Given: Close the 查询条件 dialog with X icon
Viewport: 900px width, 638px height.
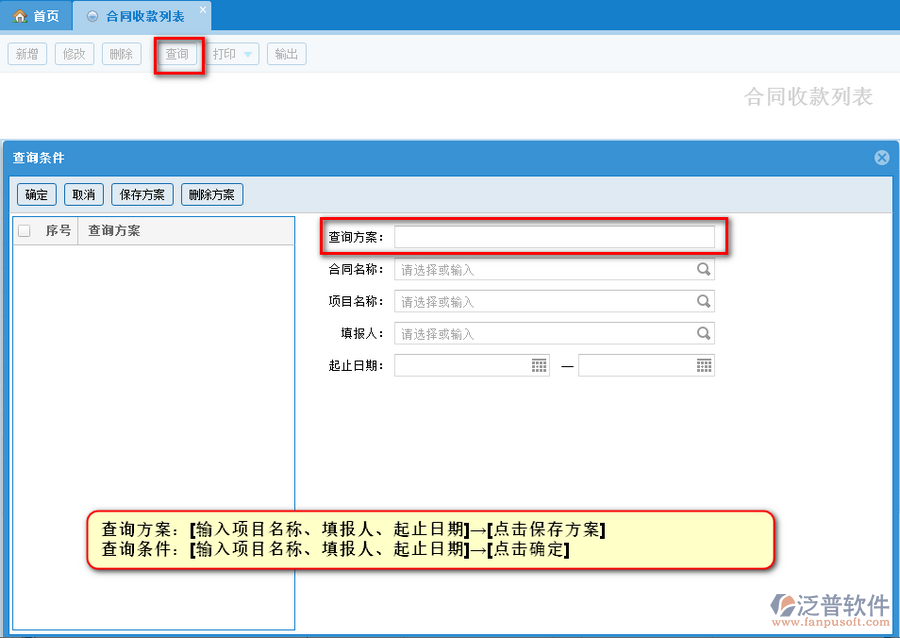Looking at the screenshot, I should click(x=881, y=158).
